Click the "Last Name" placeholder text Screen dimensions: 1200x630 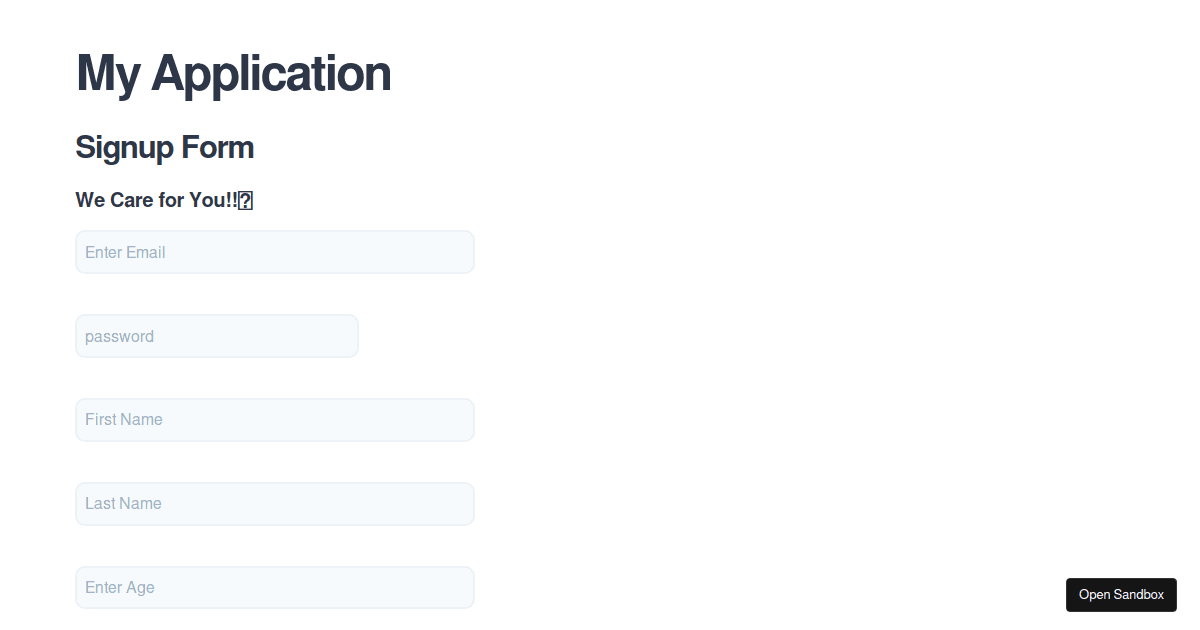click(x=123, y=504)
